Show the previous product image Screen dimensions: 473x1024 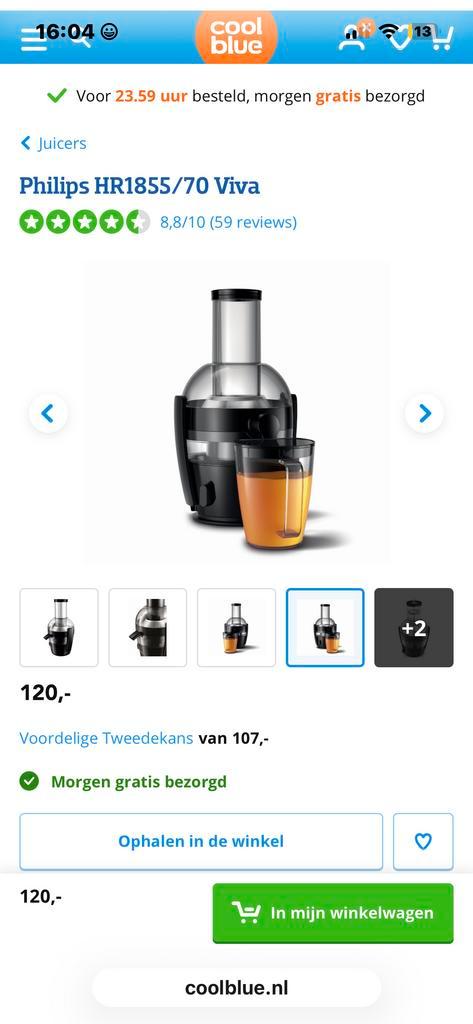pos(48,413)
